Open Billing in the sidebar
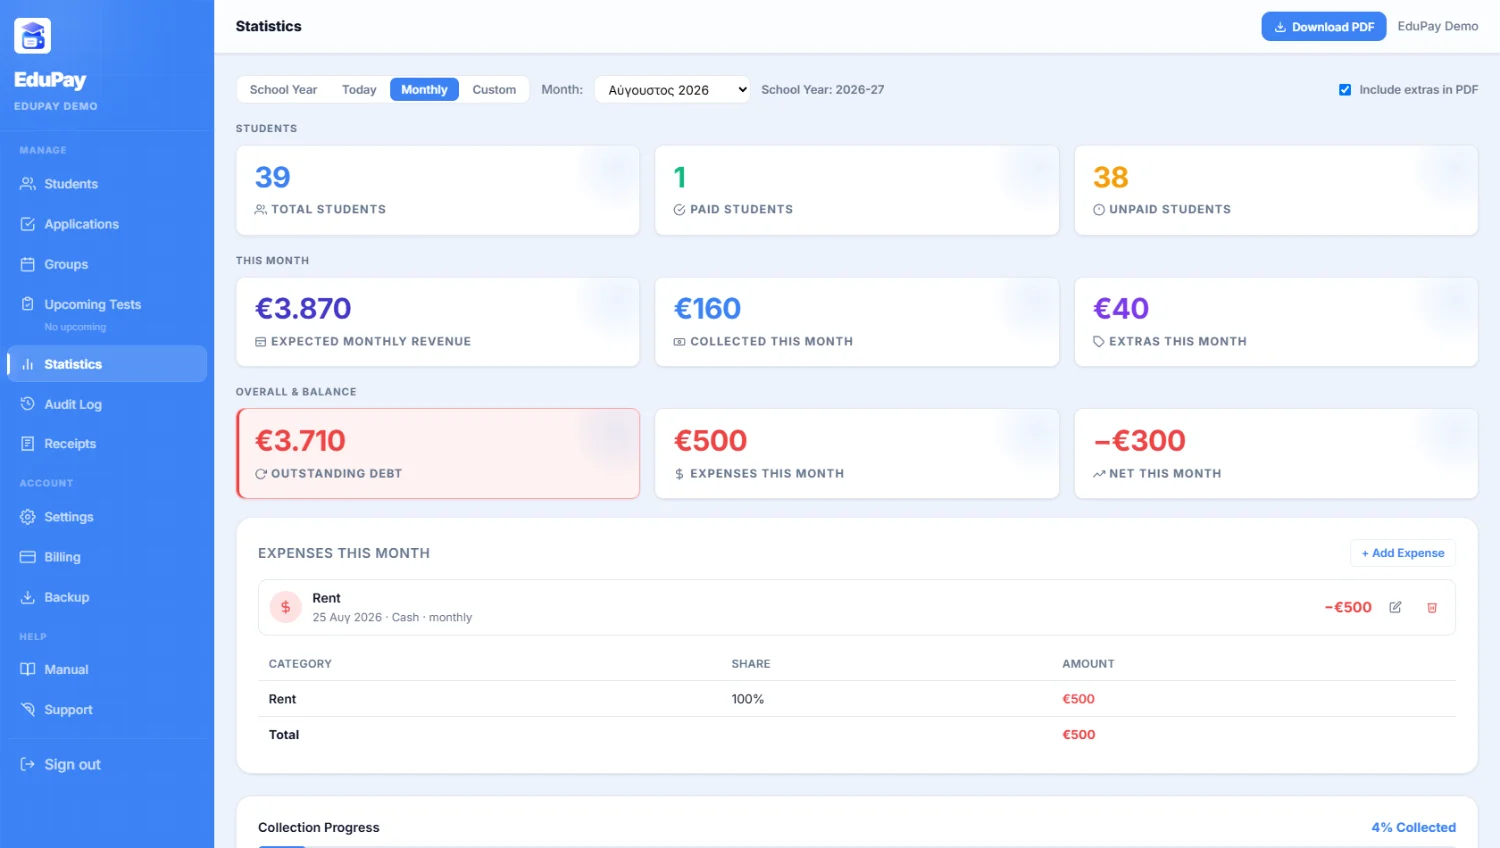This screenshot has width=1500, height=848. point(107,557)
